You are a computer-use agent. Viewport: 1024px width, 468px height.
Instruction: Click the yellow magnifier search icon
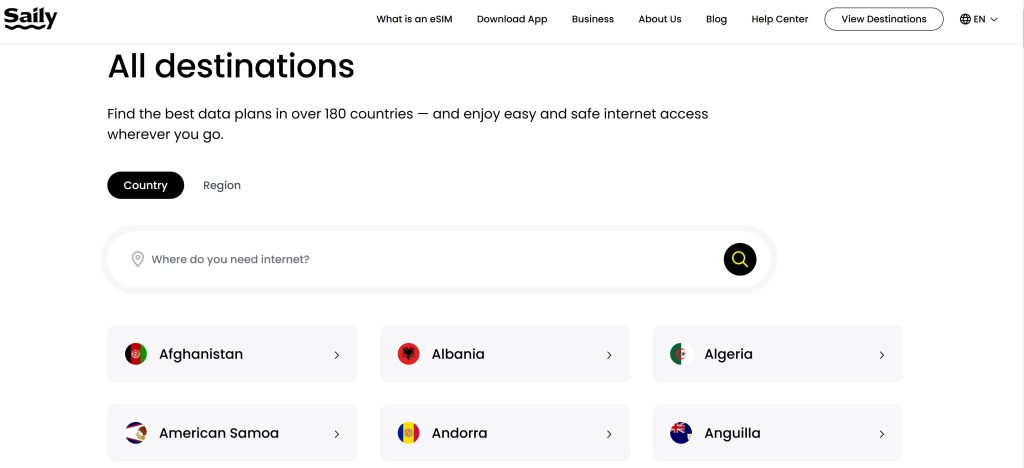739,259
